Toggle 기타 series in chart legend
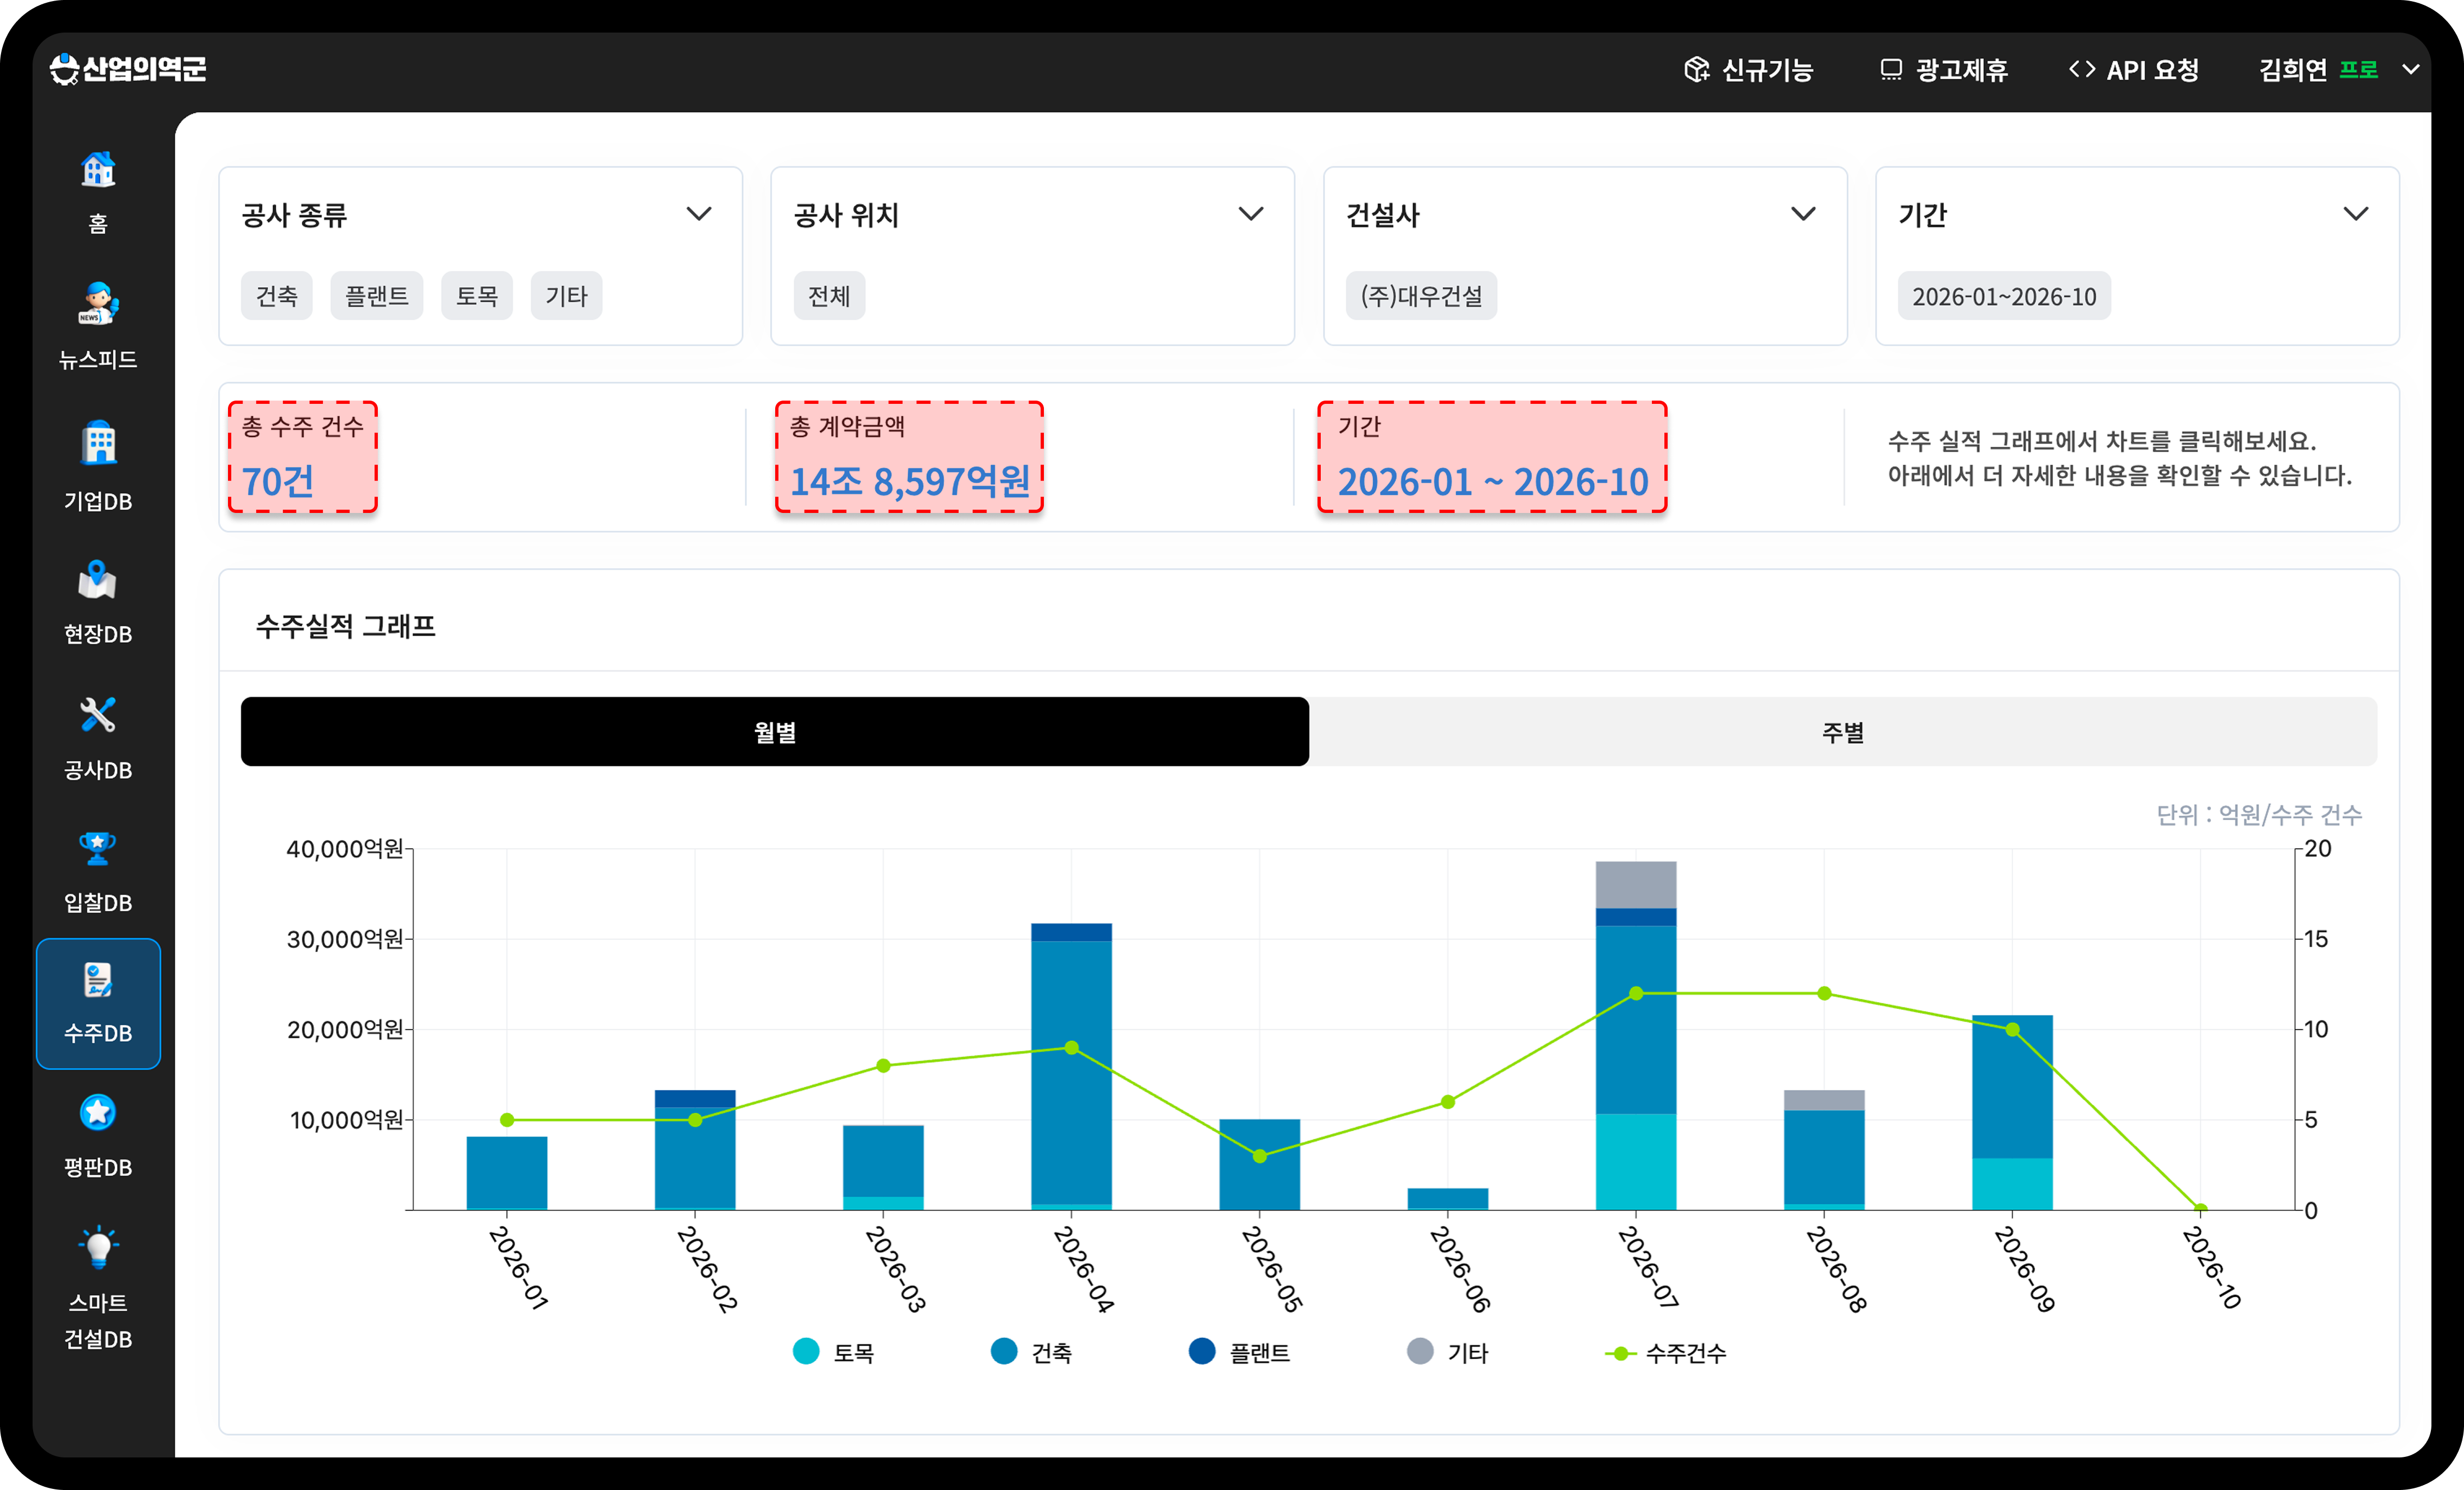The height and width of the screenshot is (1490, 2464). point(1447,1352)
